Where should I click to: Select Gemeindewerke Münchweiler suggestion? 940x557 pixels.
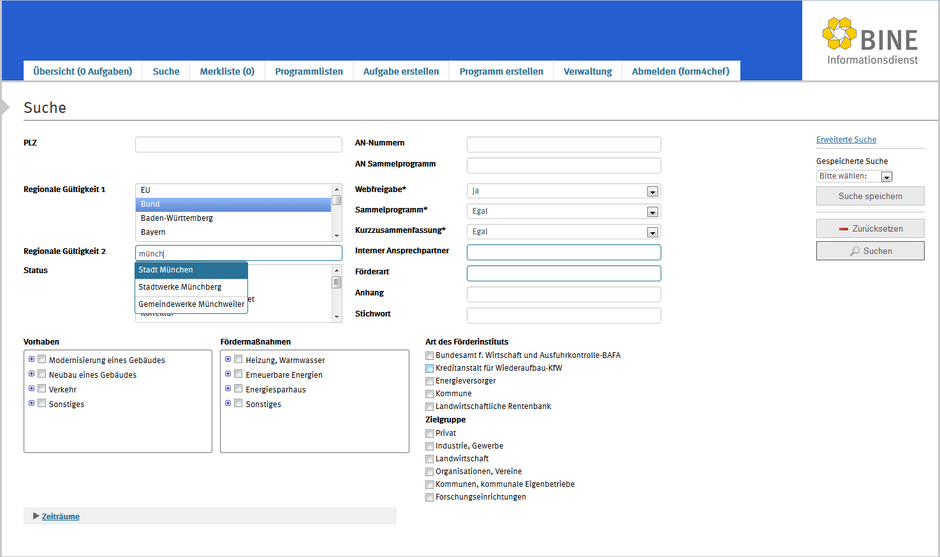(x=191, y=304)
